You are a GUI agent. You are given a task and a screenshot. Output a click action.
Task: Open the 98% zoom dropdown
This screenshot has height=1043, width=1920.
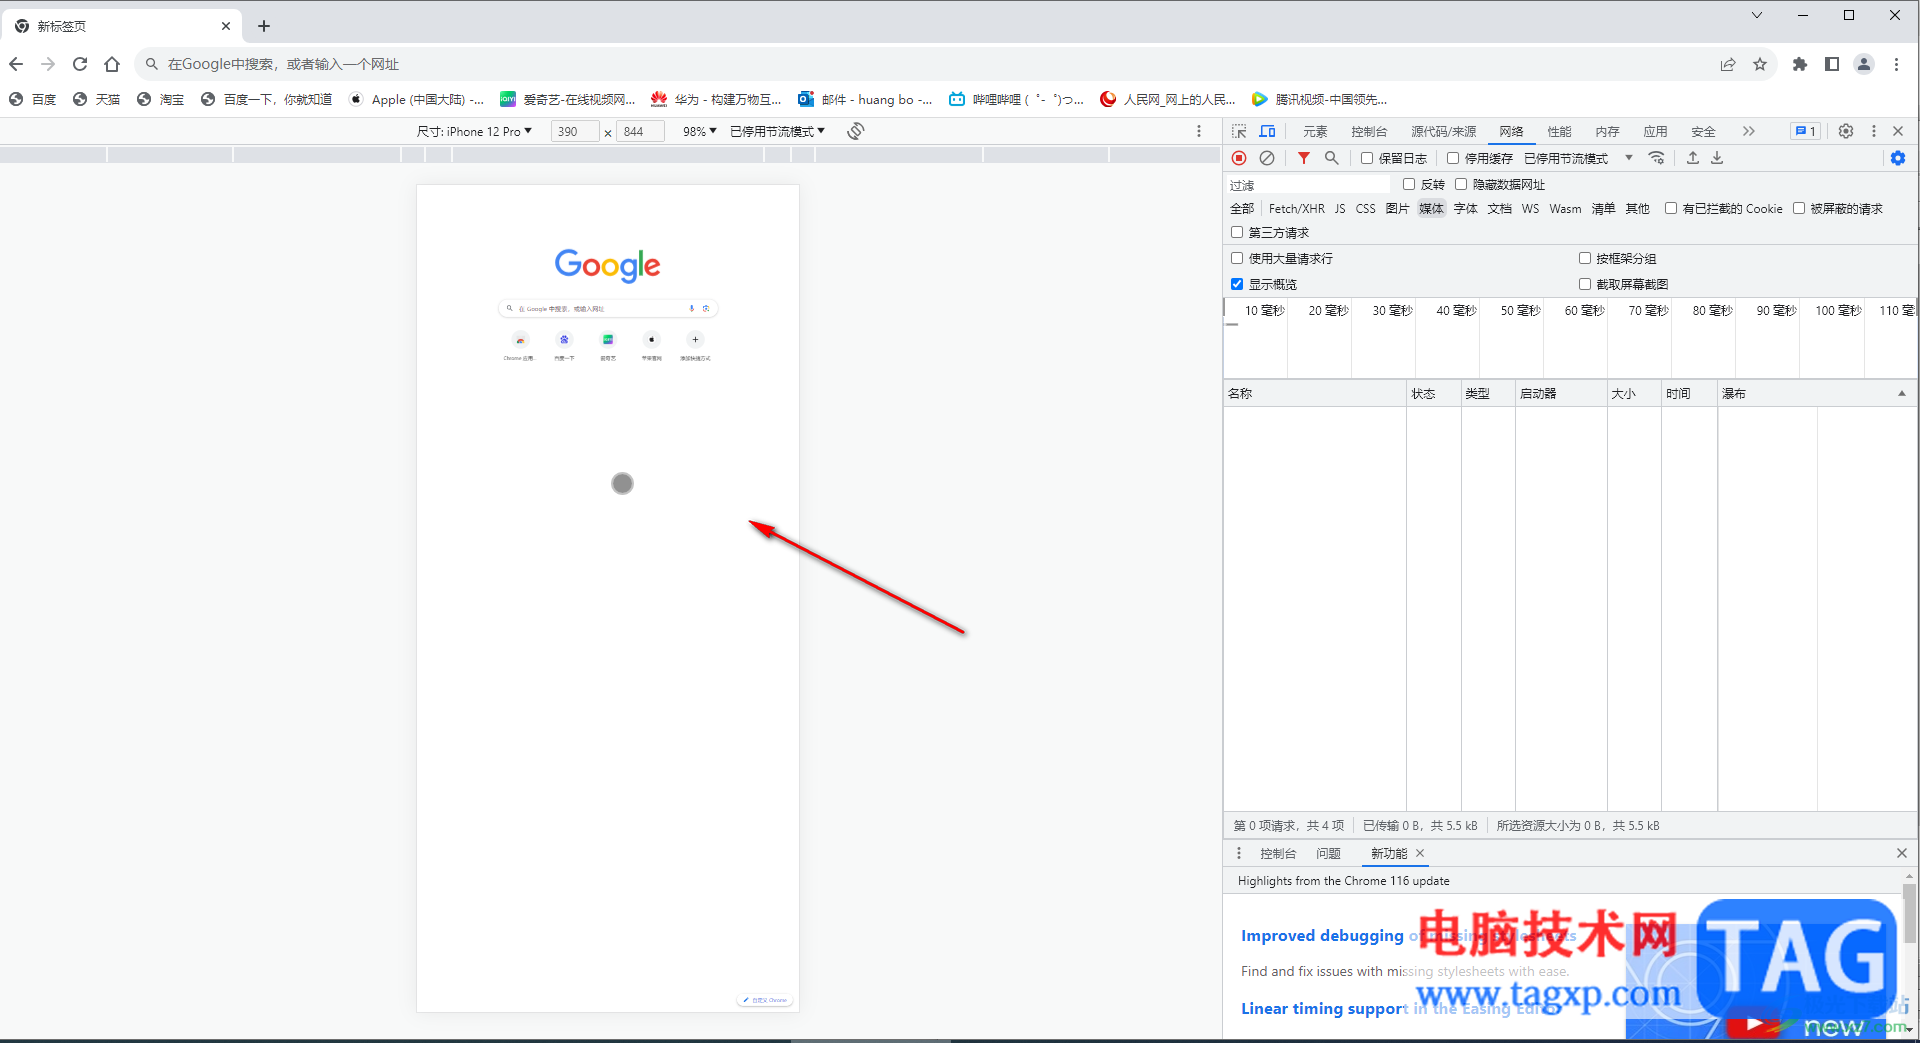[700, 131]
